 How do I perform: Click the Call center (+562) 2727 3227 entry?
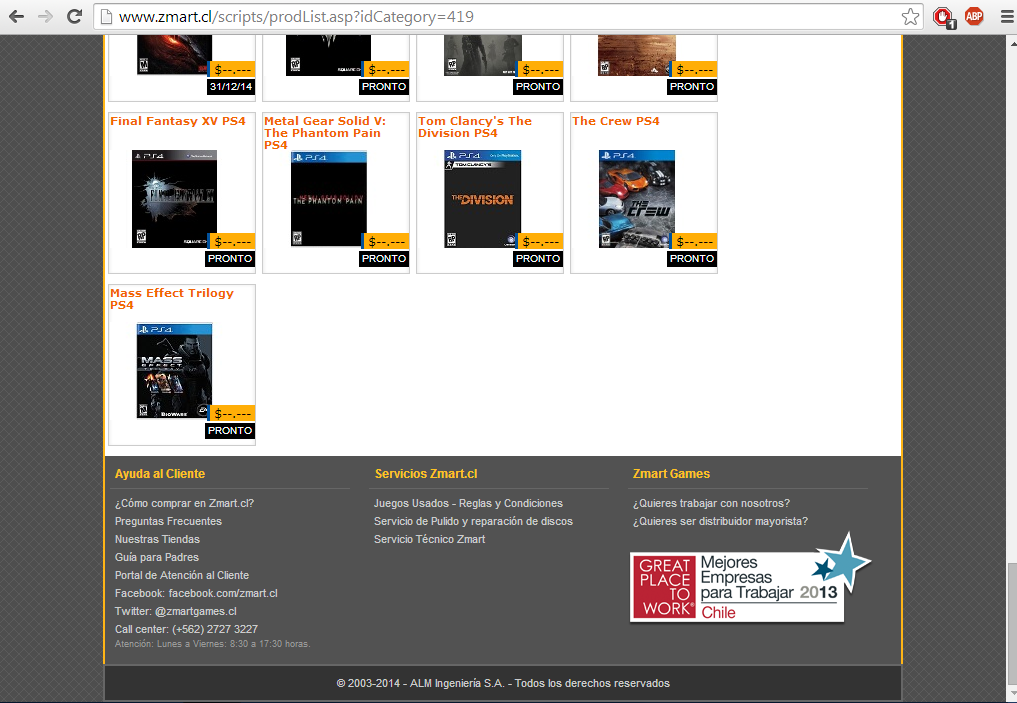(186, 630)
